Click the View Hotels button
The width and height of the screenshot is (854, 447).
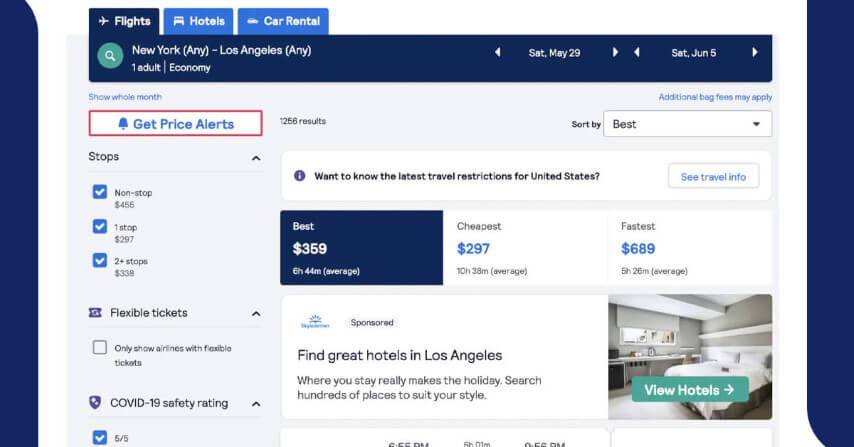[x=690, y=390]
